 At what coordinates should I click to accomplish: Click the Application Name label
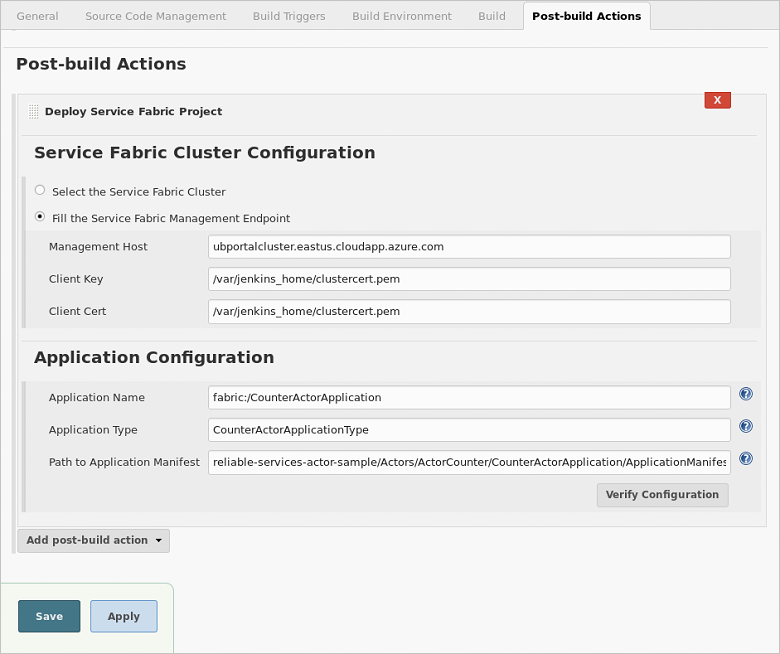(97, 397)
